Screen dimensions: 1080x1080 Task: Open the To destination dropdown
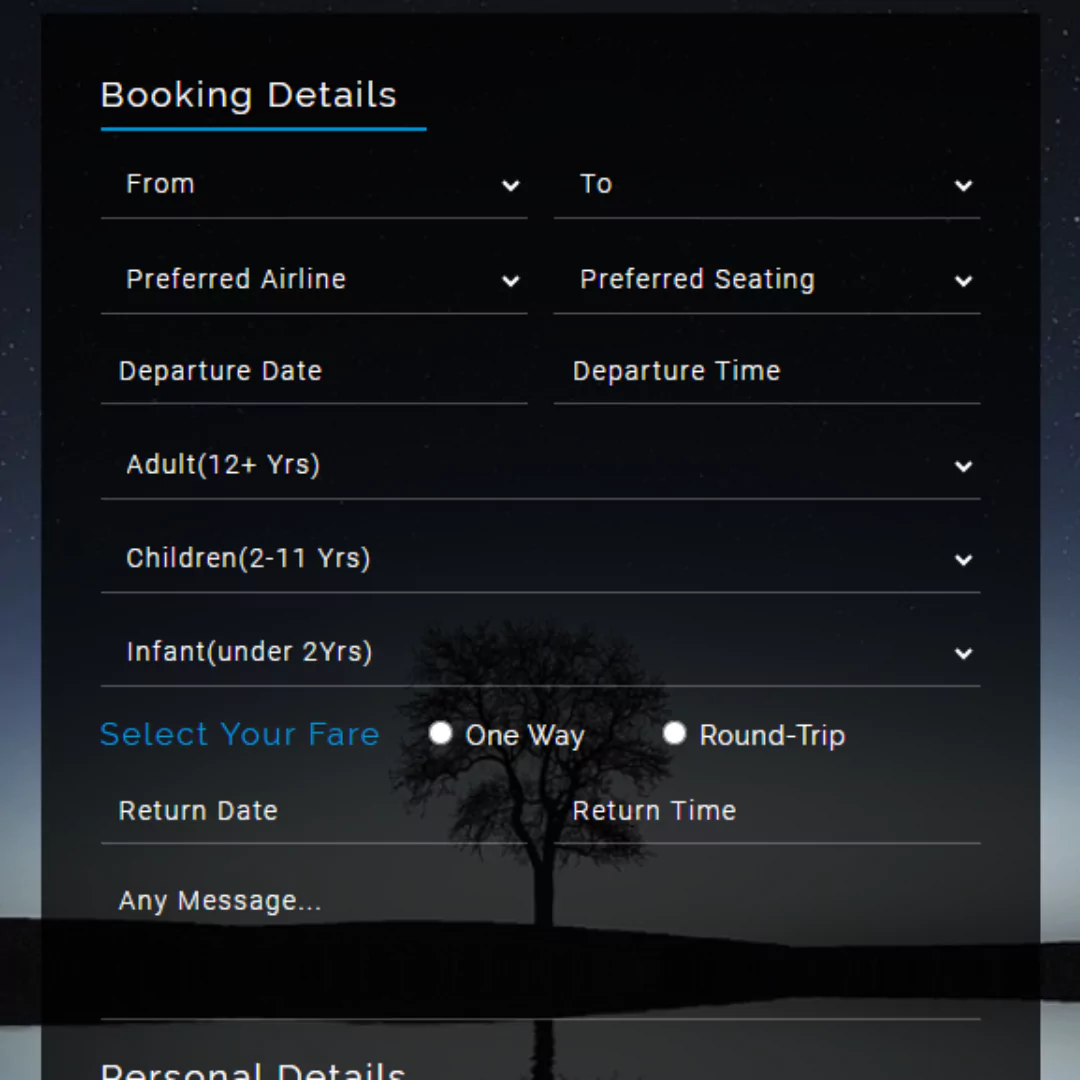coord(767,185)
